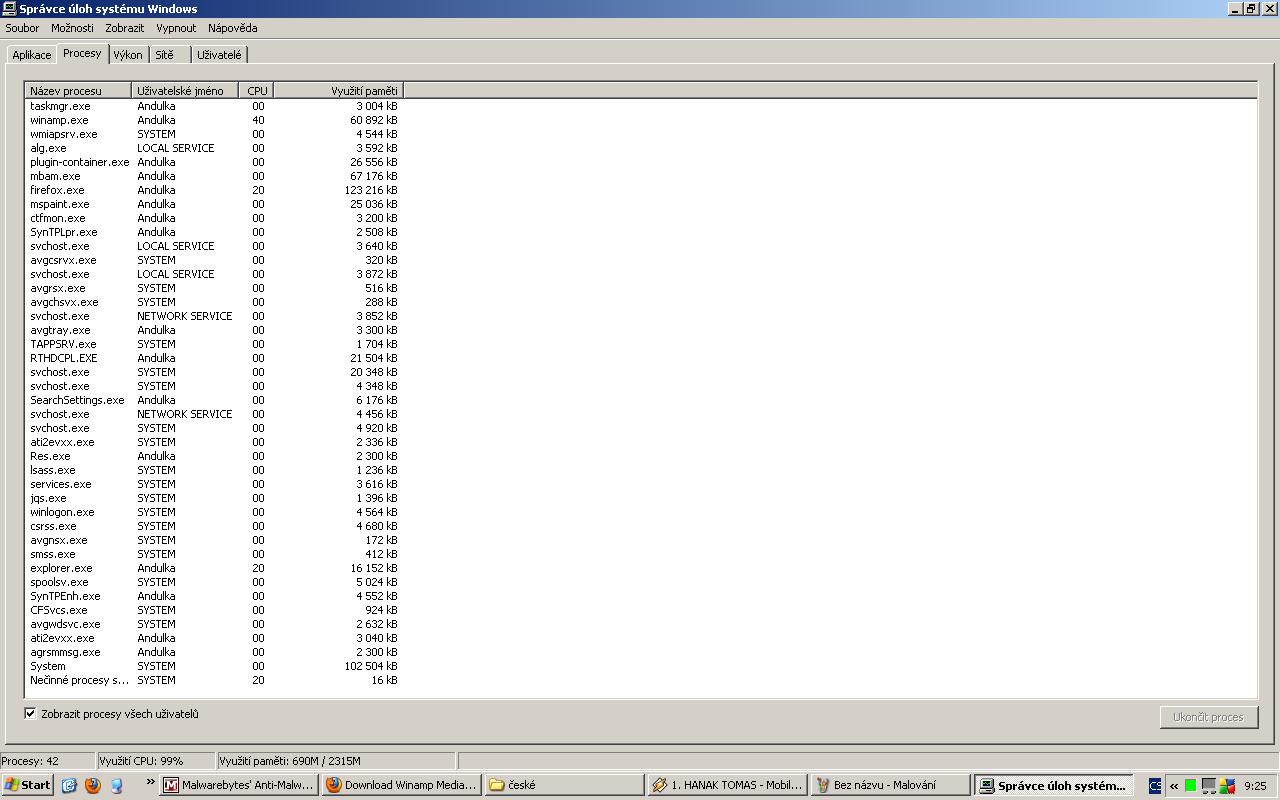Click the Internet Explorer Quick Launch icon
Viewport: 1280px width, 800px height.
[69, 785]
